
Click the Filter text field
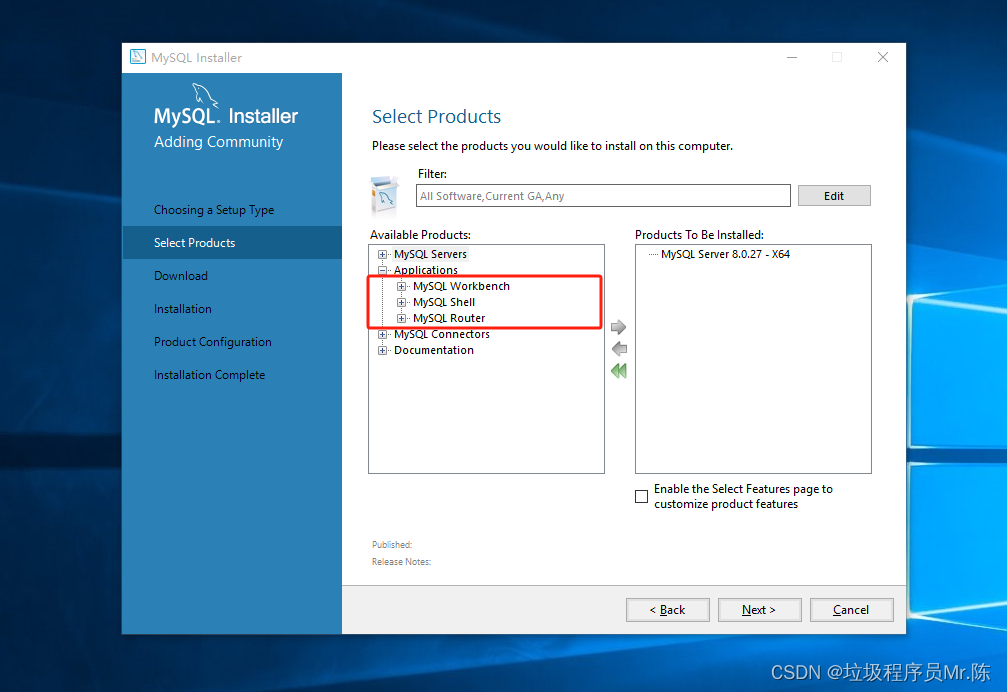[x=603, y=196]
